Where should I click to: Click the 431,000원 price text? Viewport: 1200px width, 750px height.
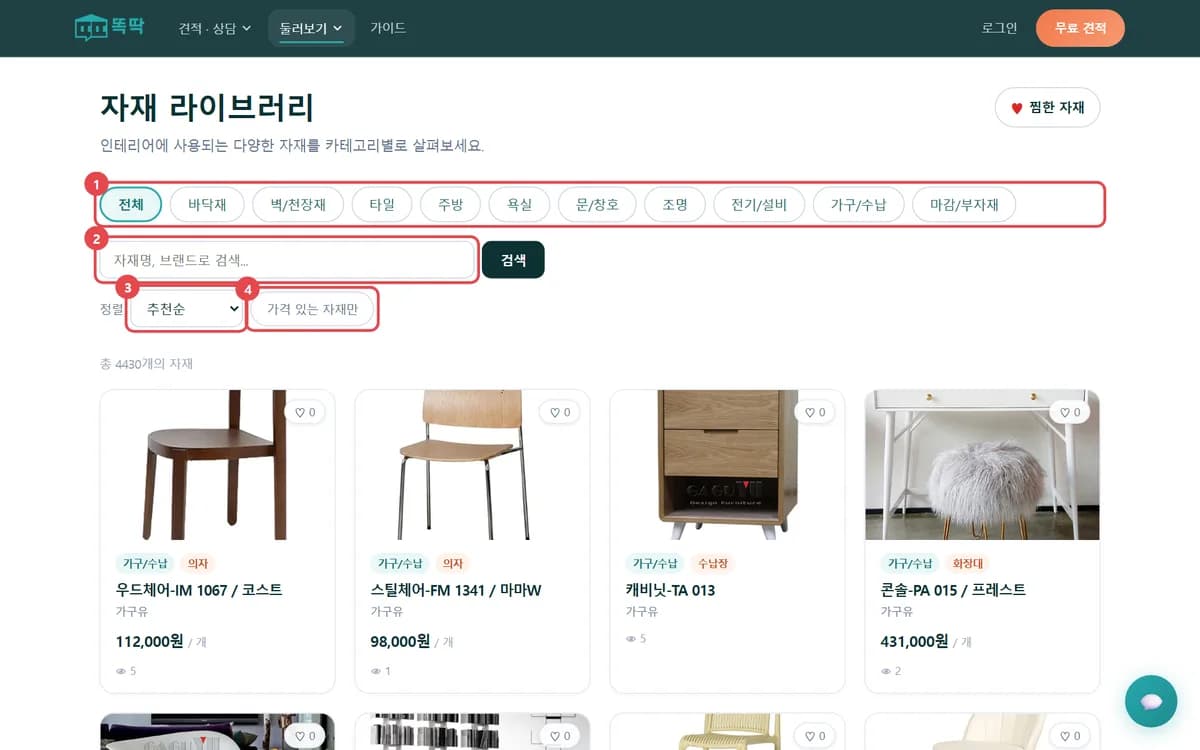[x=914, y=641]
